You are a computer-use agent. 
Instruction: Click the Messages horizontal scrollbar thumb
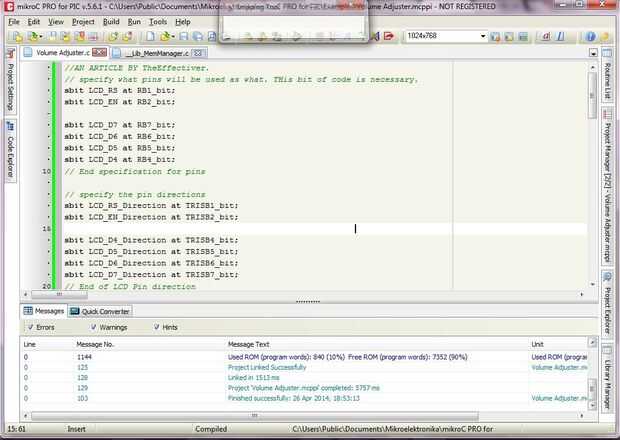(255, 415)
